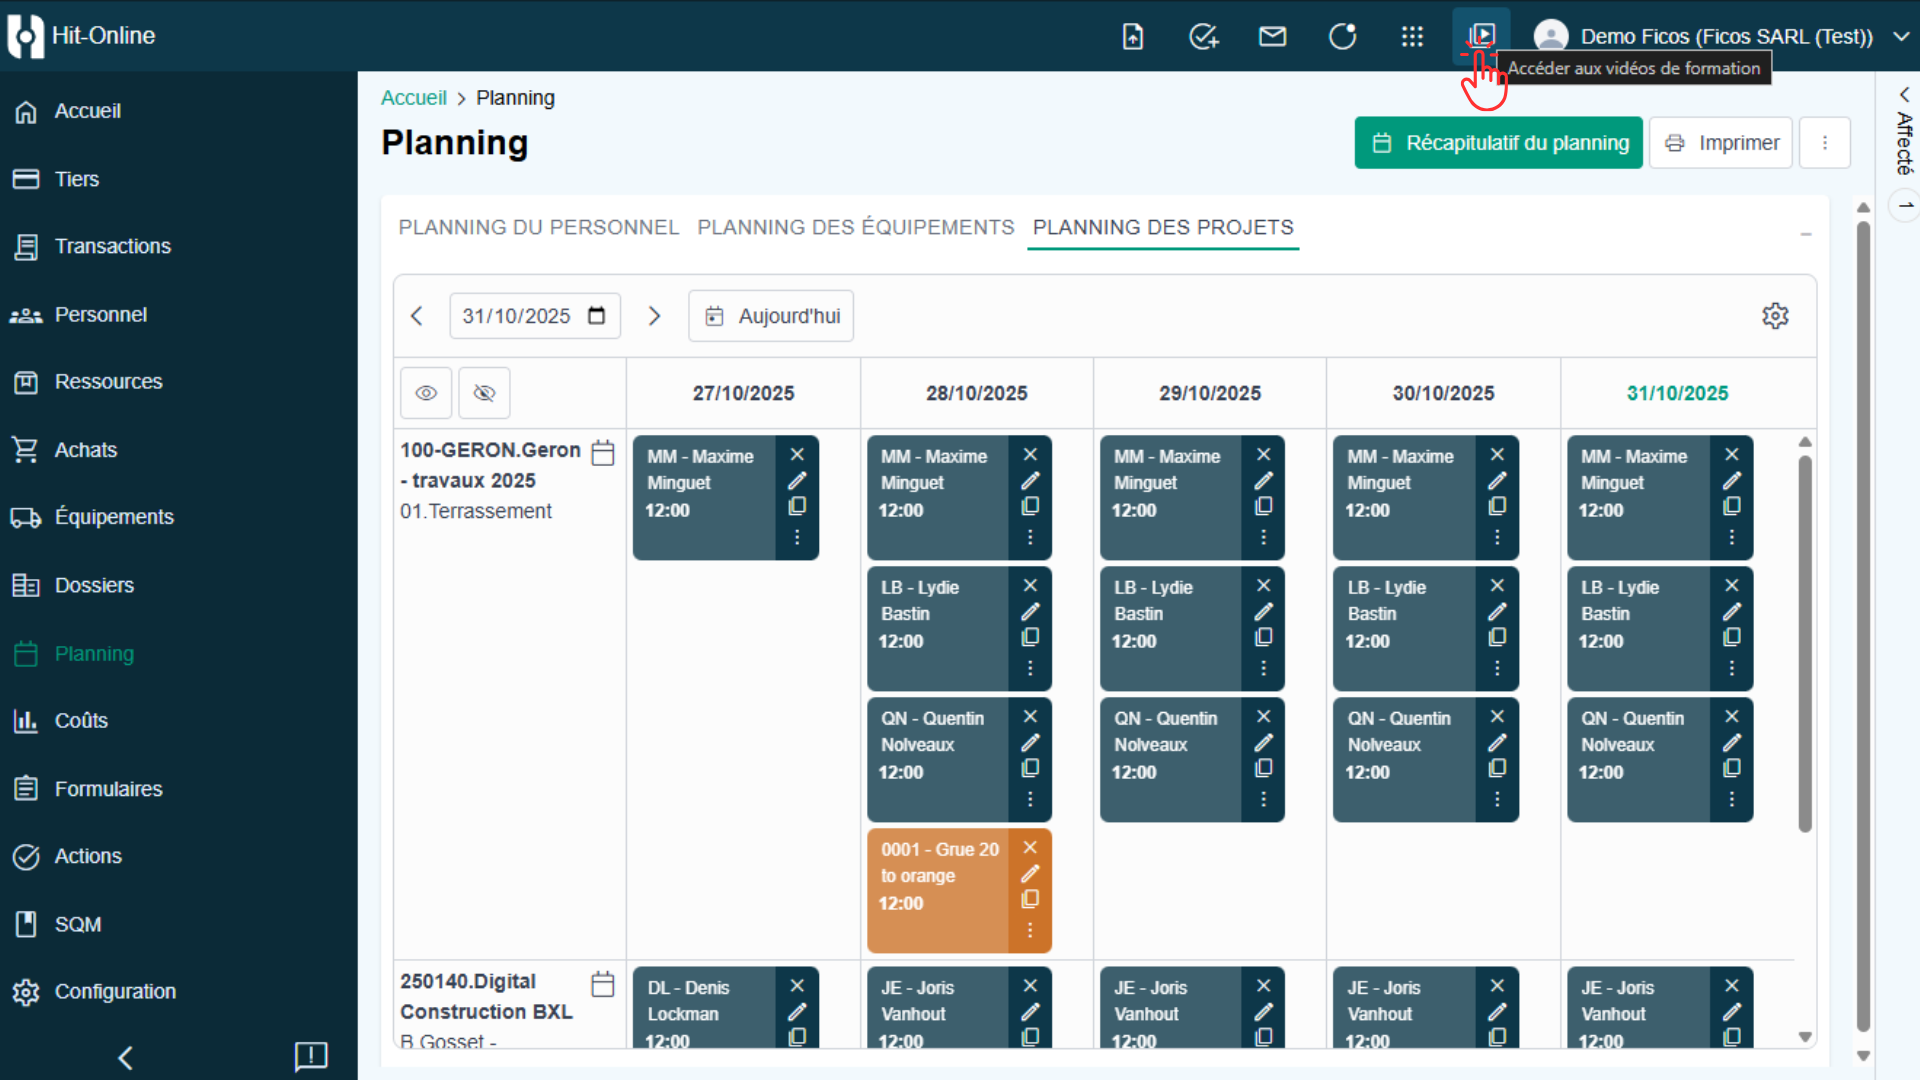1920x1080 pixels.
Task: Open Équipements in the sidebar menu
Action: [114, 517]
